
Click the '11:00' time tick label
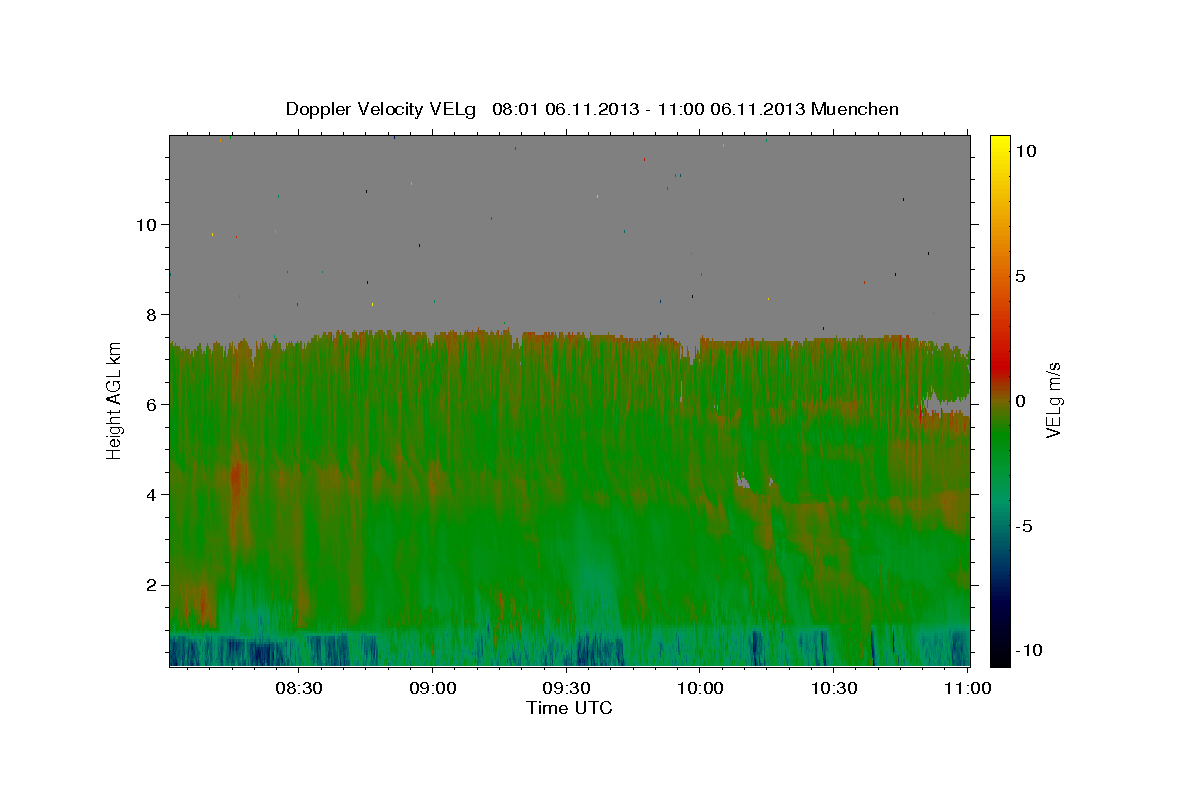tap(968, 688)
